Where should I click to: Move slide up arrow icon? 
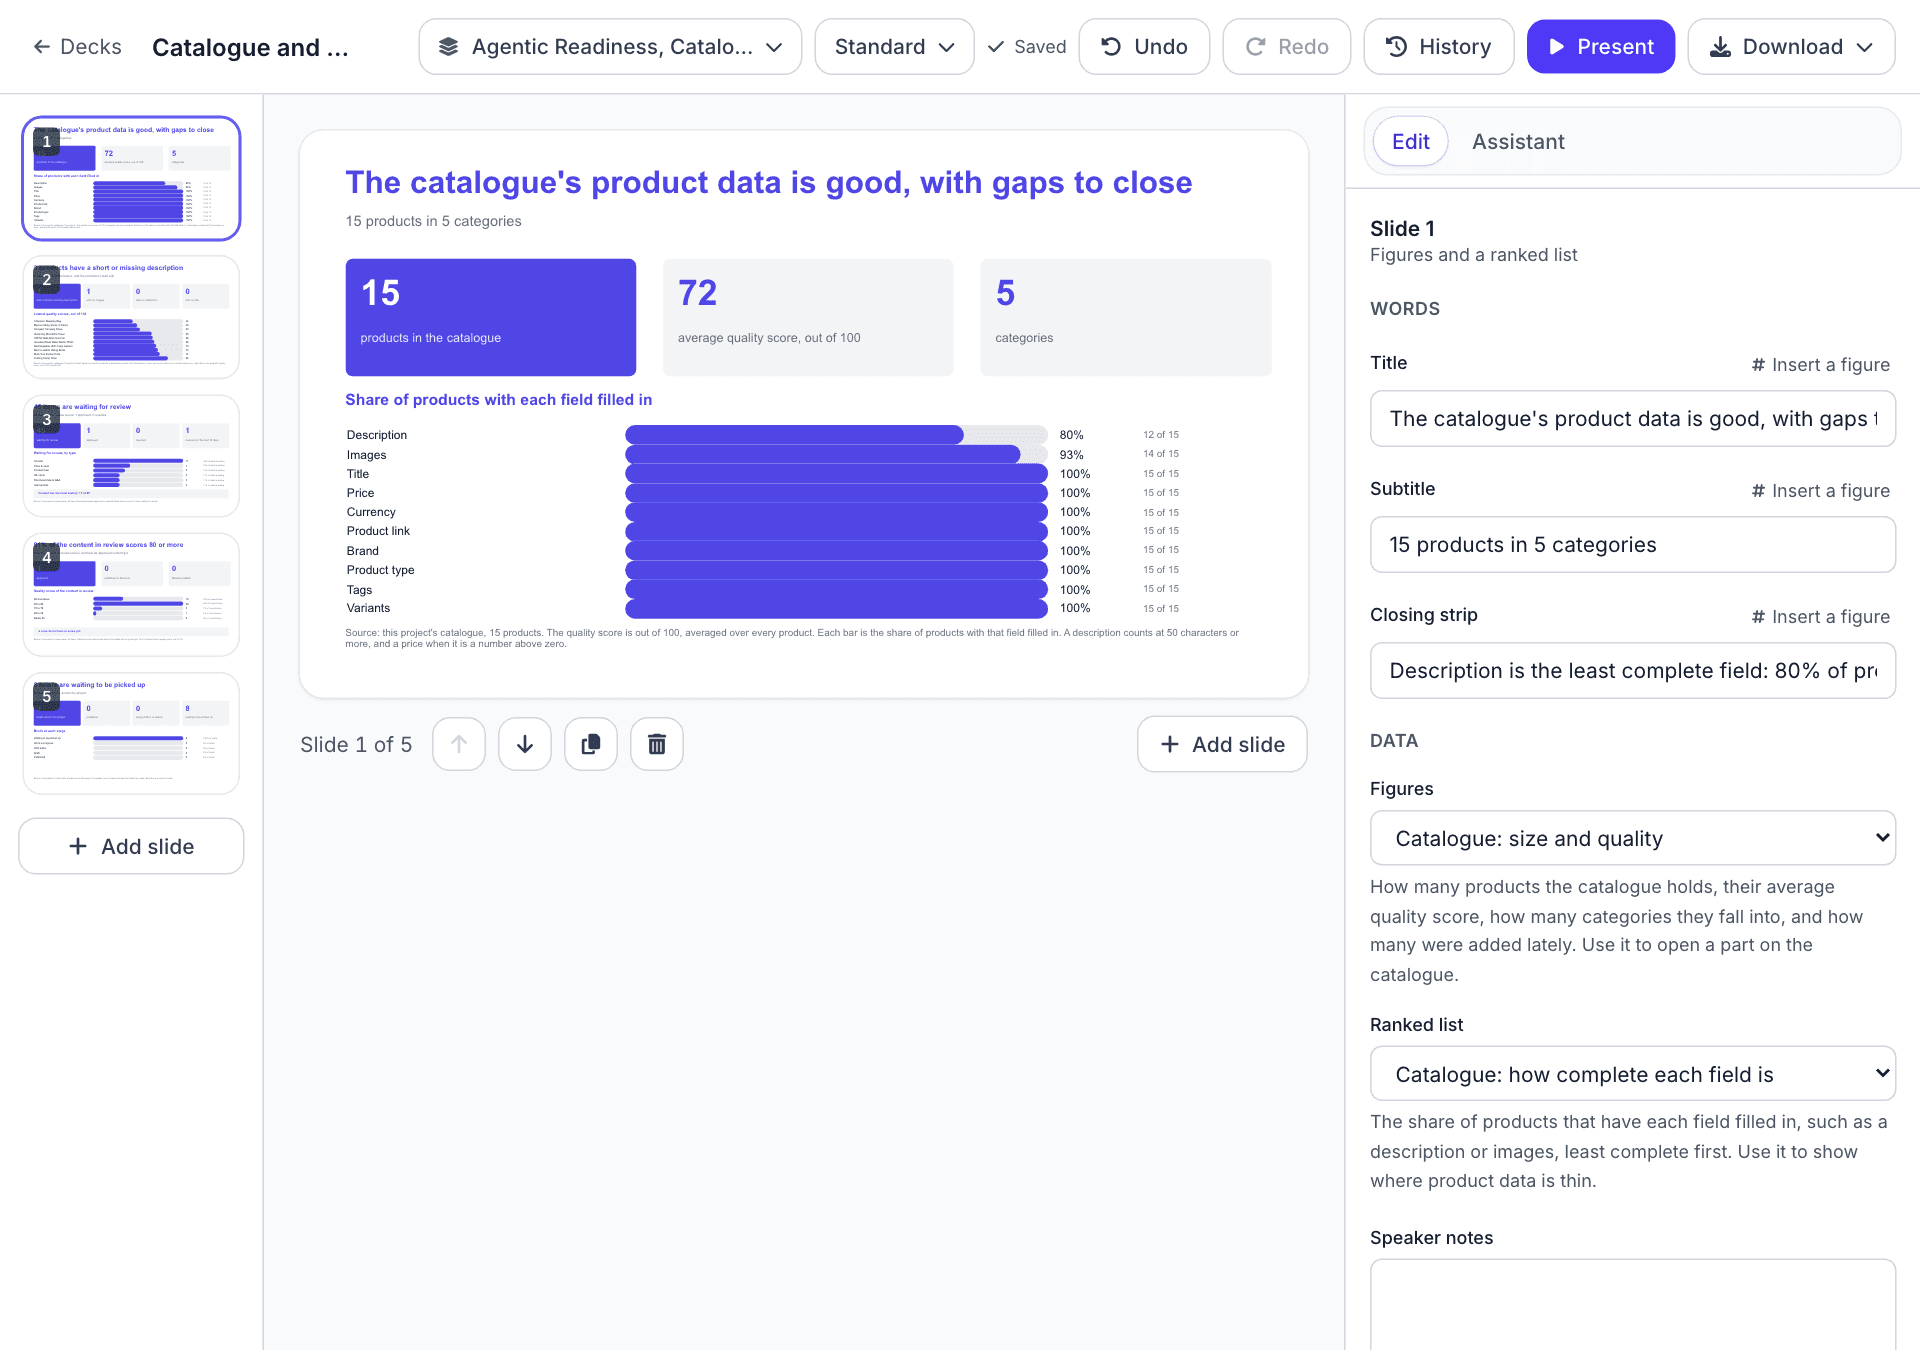click(x=459, y=744)
